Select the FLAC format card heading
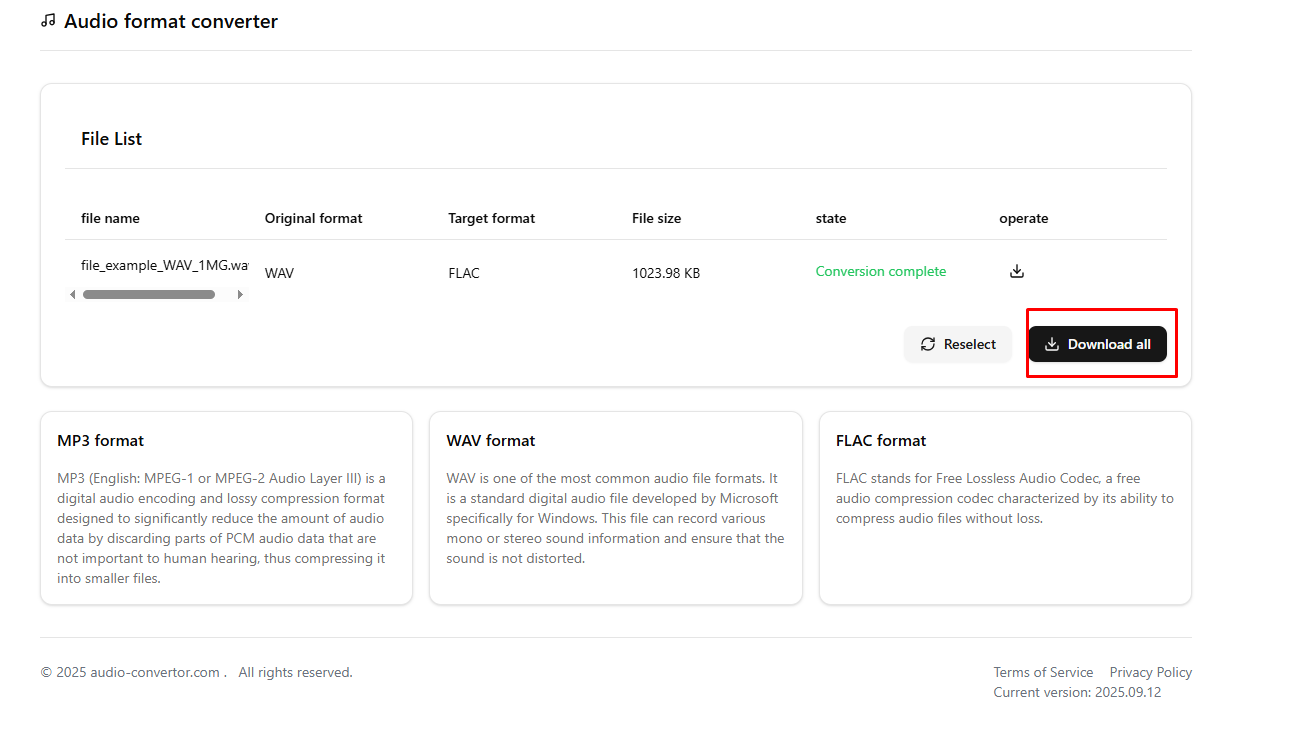Image resolution: width=1290 pixels, height=739 pixels. pyautogui.click(x=881, y=441)
